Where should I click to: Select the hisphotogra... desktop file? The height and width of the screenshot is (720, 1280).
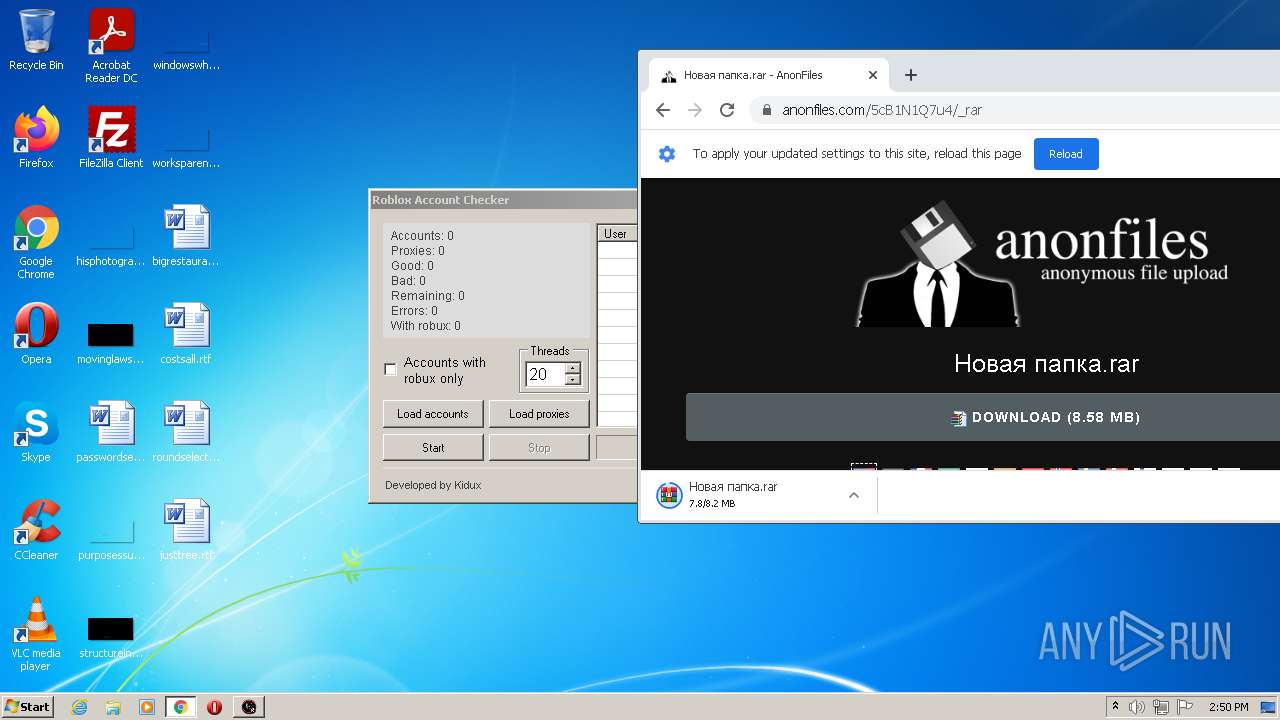pyautogui.click(x=111, y=246)
